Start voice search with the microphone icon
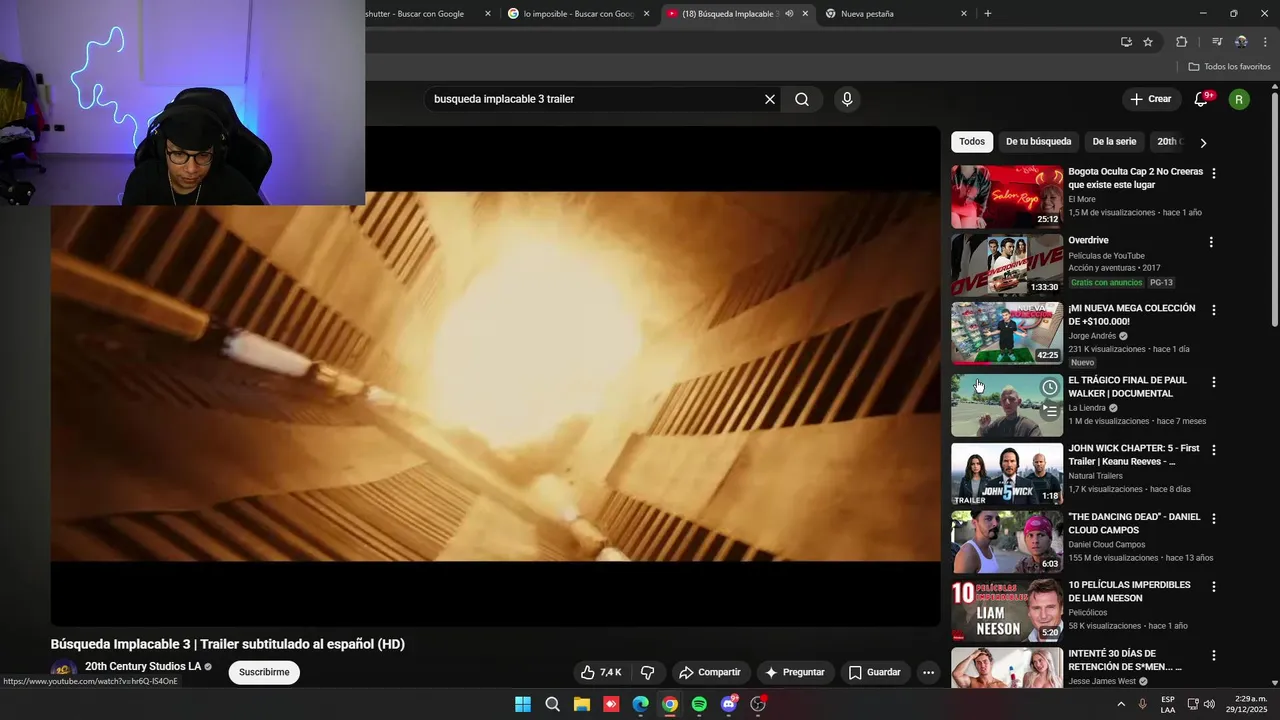Viewport: 1280px width, 720px height. (847, 99)
